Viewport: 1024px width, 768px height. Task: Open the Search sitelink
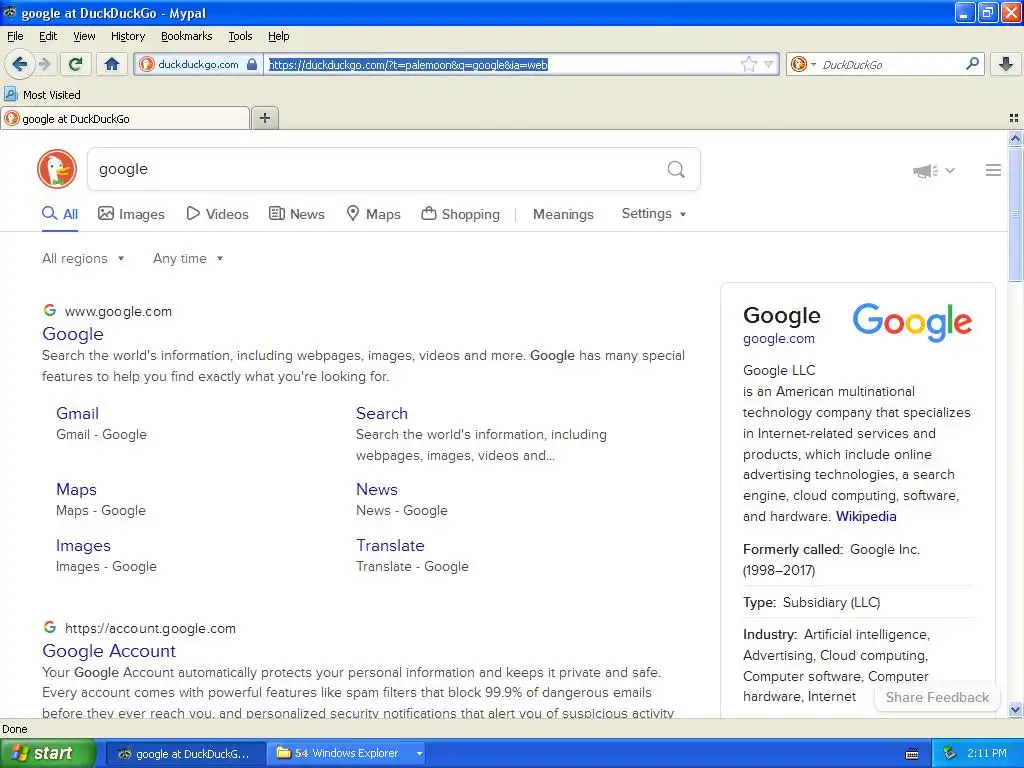click(x=381, y=413)
